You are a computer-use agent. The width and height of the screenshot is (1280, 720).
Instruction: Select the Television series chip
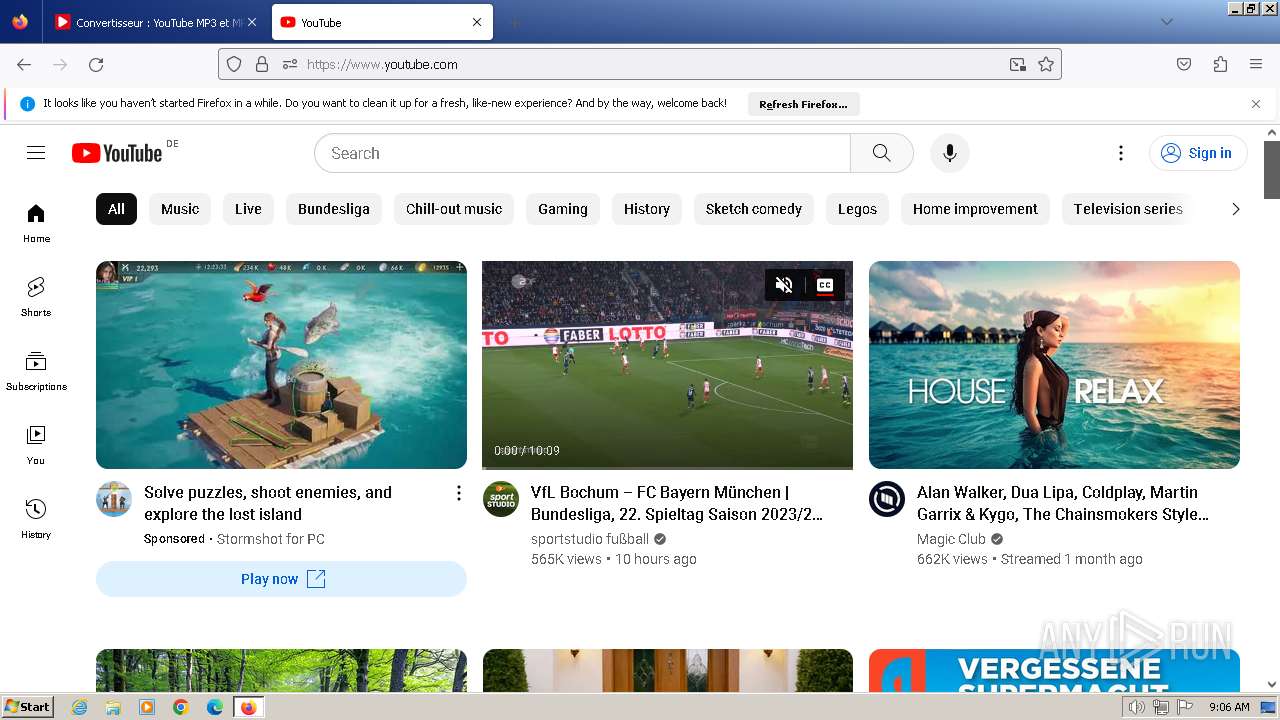click(1128, 209)
